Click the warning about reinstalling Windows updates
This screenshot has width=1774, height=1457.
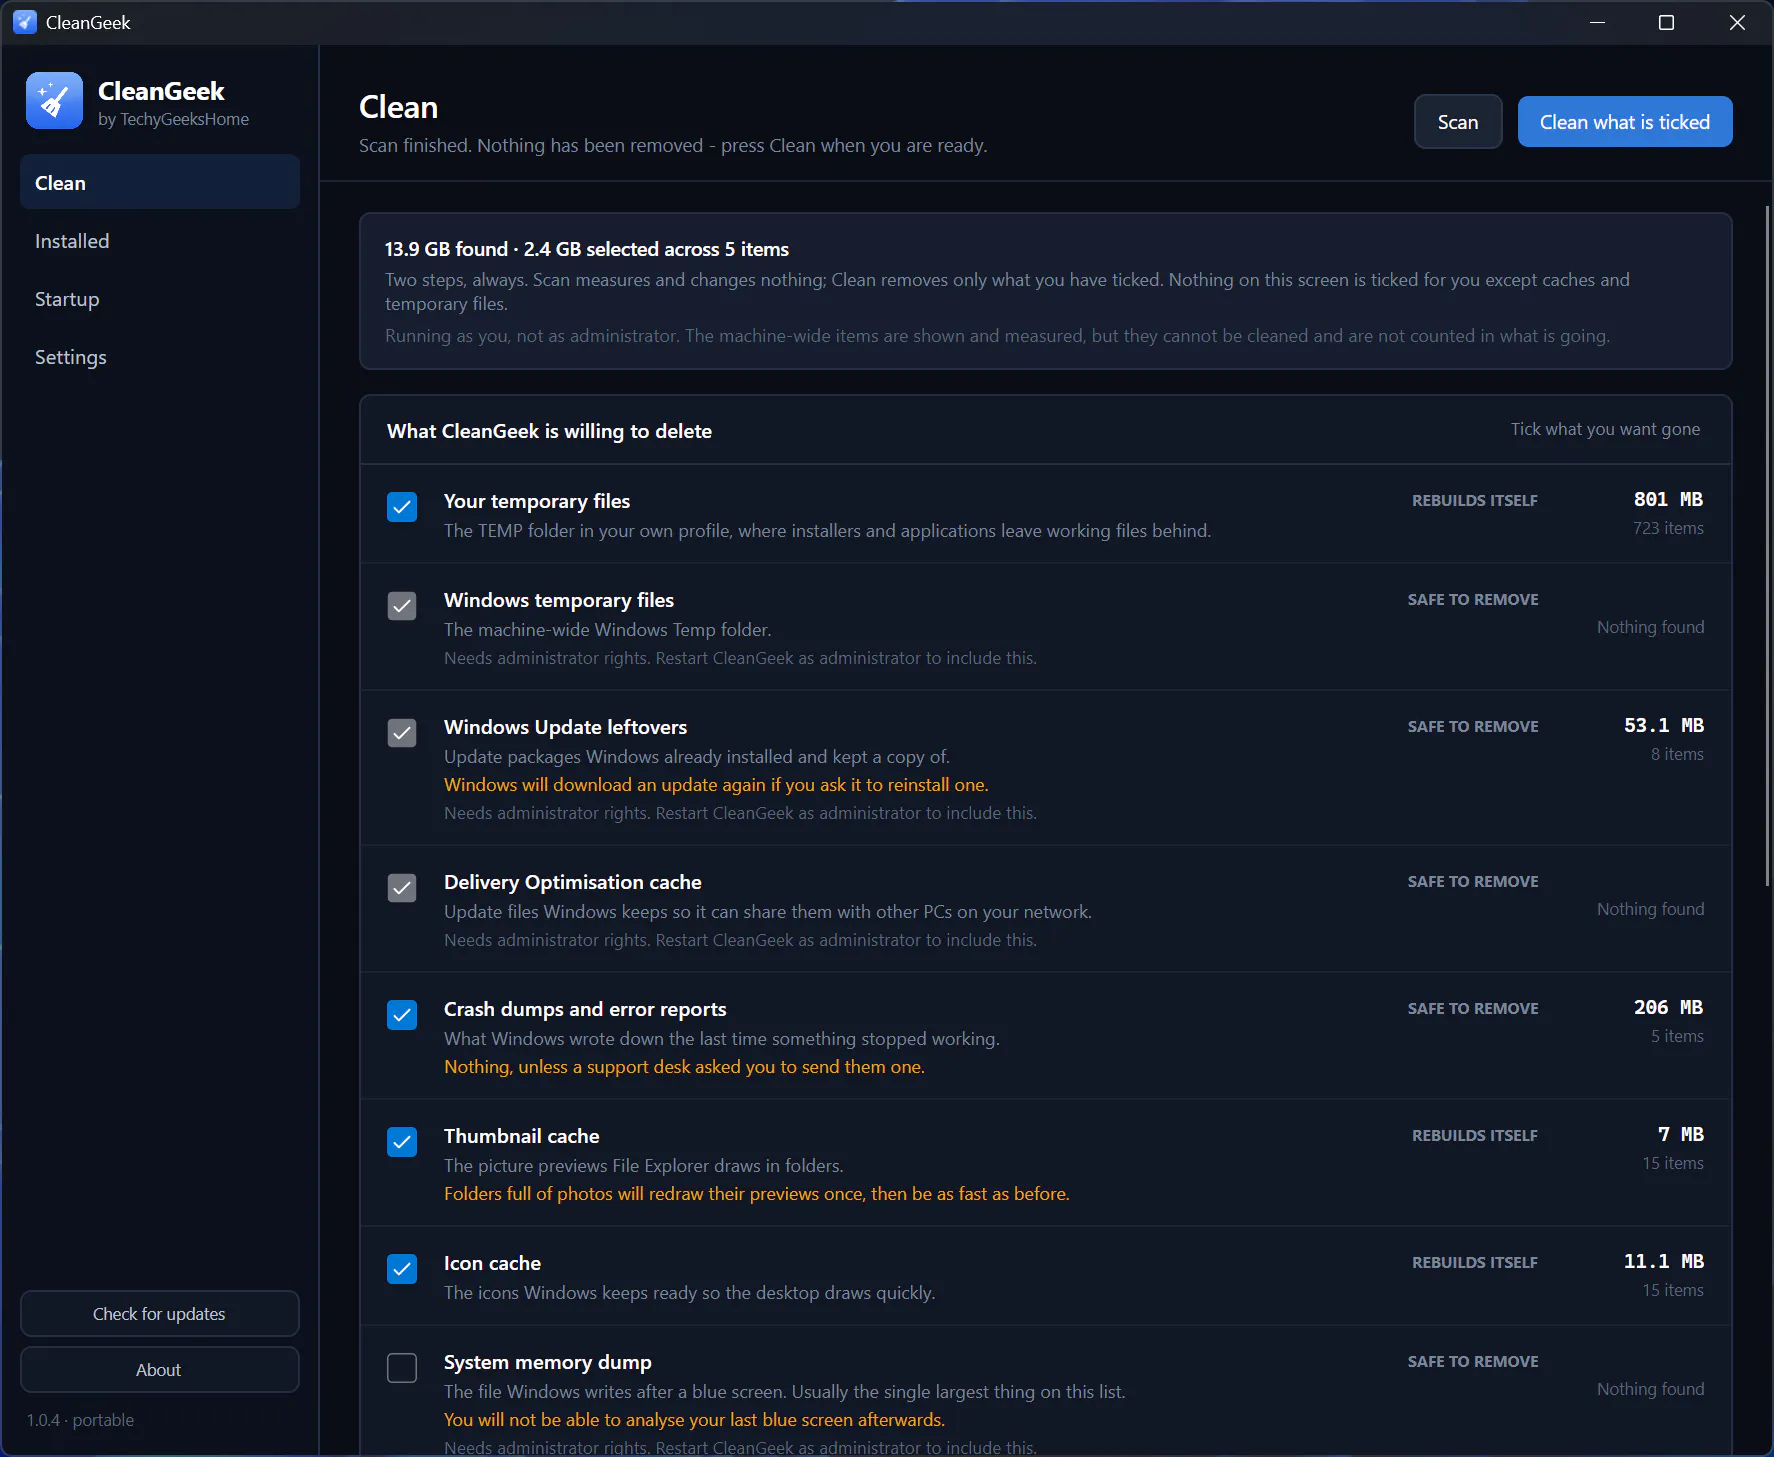[x=716, y=785]
